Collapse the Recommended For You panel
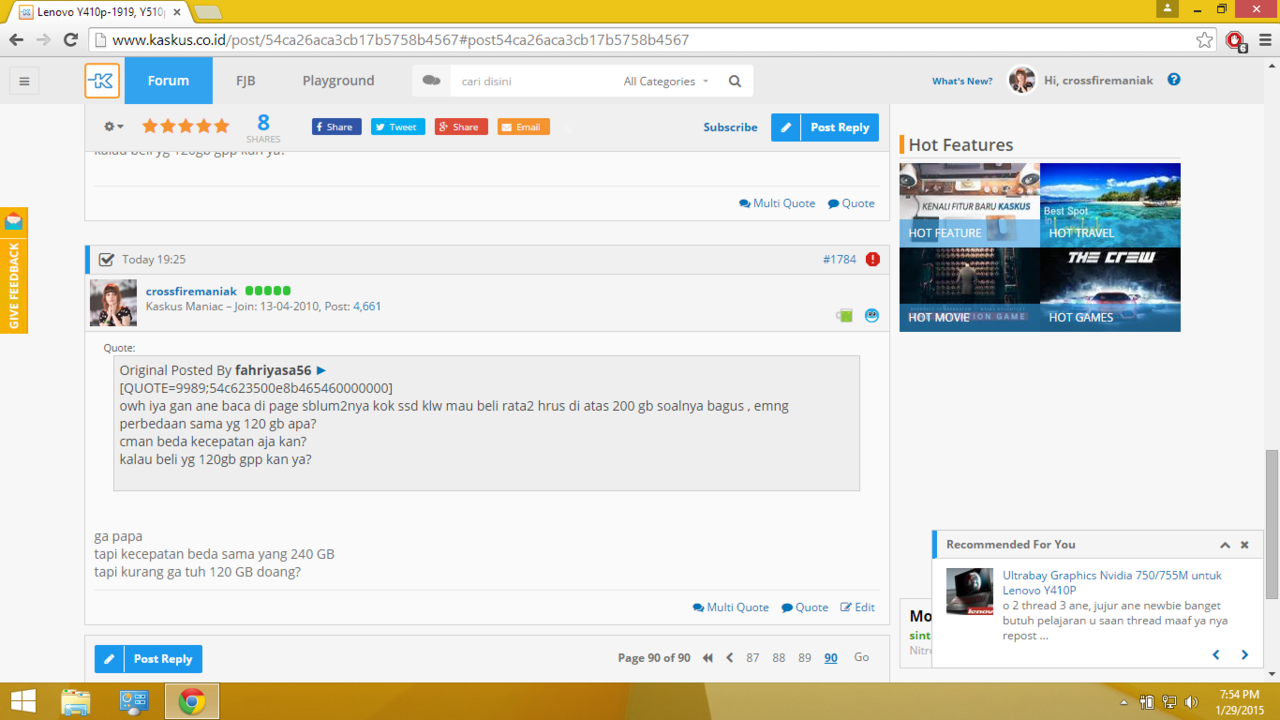The width and height of the screenshot is (1280, 720). point(1225,545)
